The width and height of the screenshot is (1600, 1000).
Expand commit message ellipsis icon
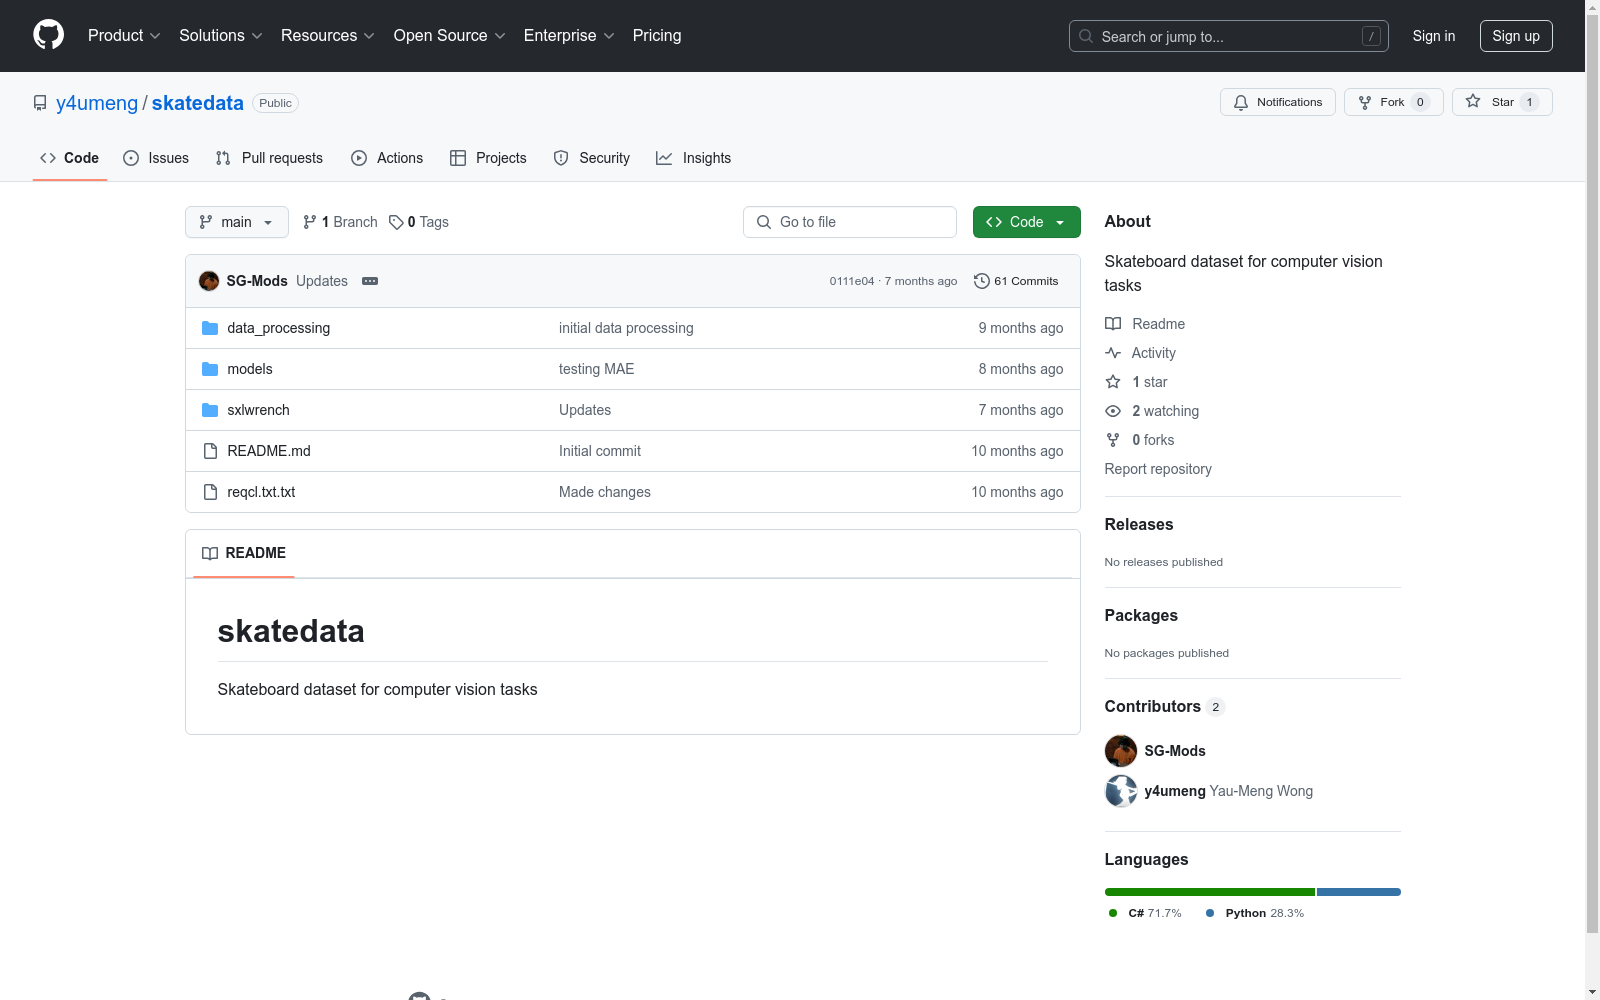click(370, 281)
